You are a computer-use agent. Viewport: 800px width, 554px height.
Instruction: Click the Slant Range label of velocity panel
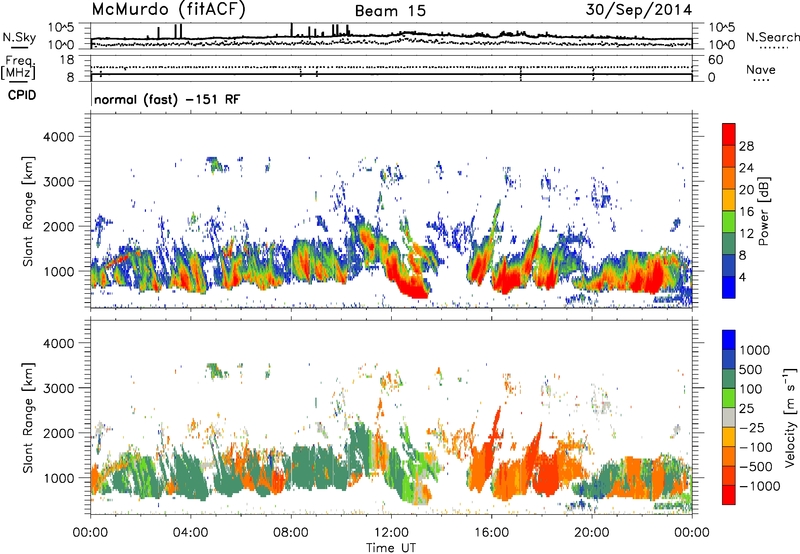point(28,417)
